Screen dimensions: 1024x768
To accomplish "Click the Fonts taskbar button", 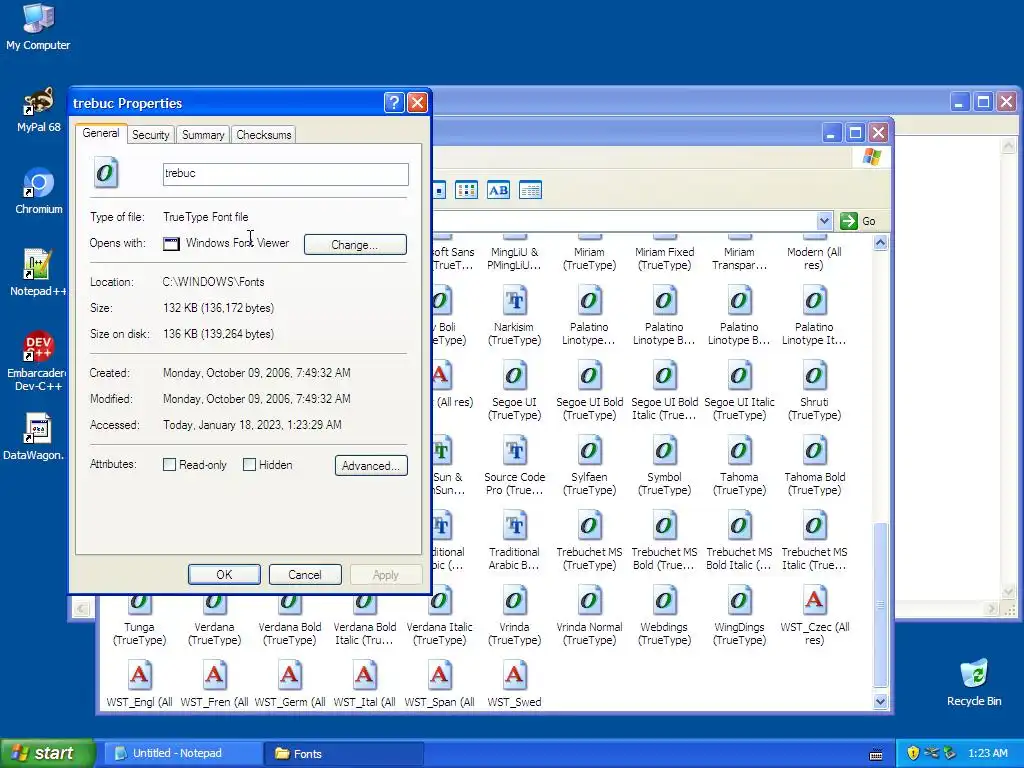I will pos(344,753).
